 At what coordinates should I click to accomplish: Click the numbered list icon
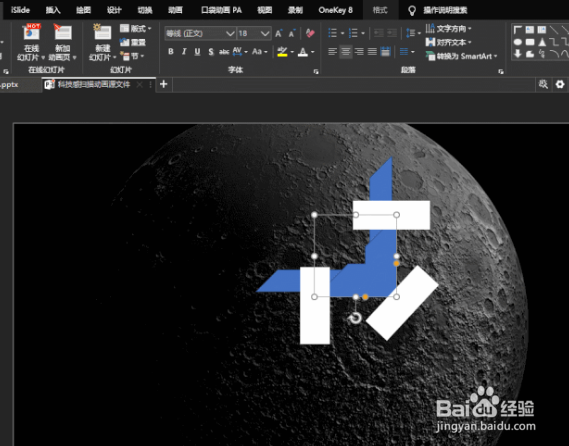pos(353,33)
